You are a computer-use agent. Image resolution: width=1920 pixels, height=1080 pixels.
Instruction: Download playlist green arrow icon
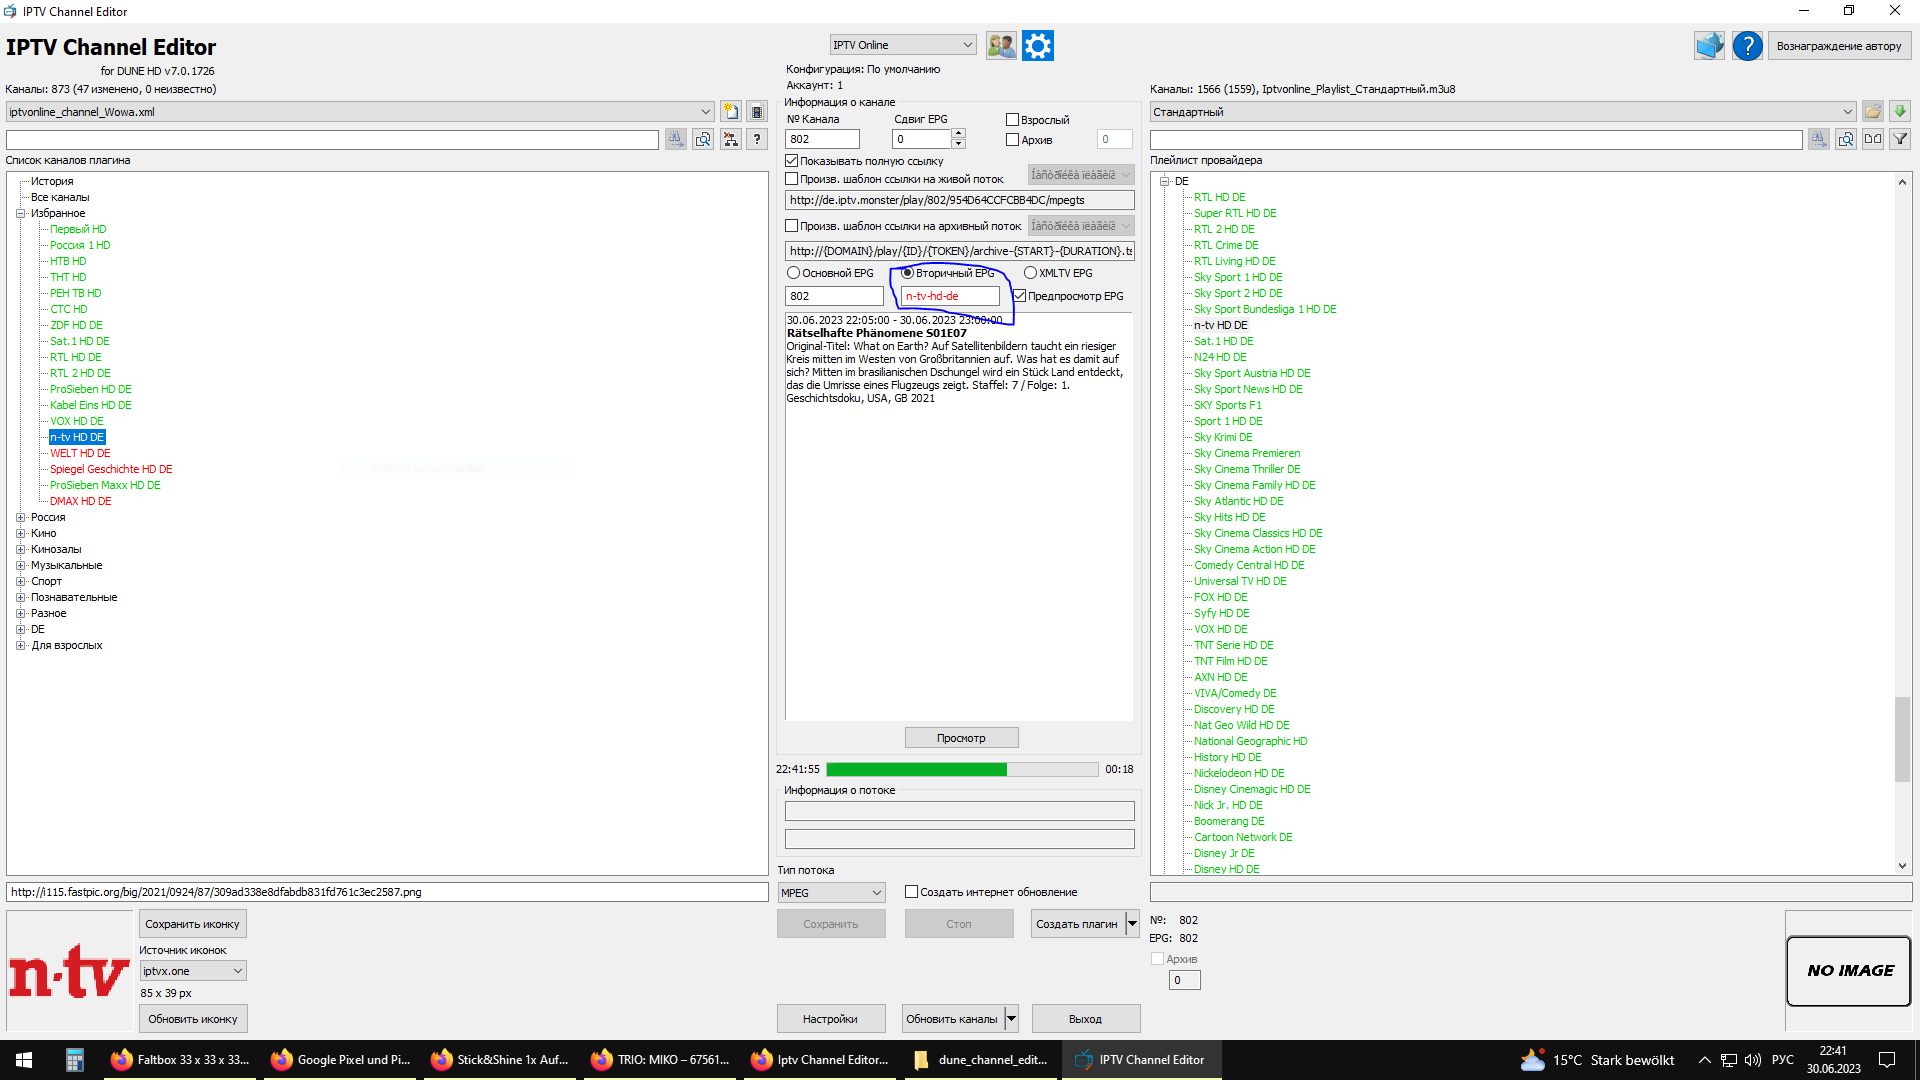1900,112
